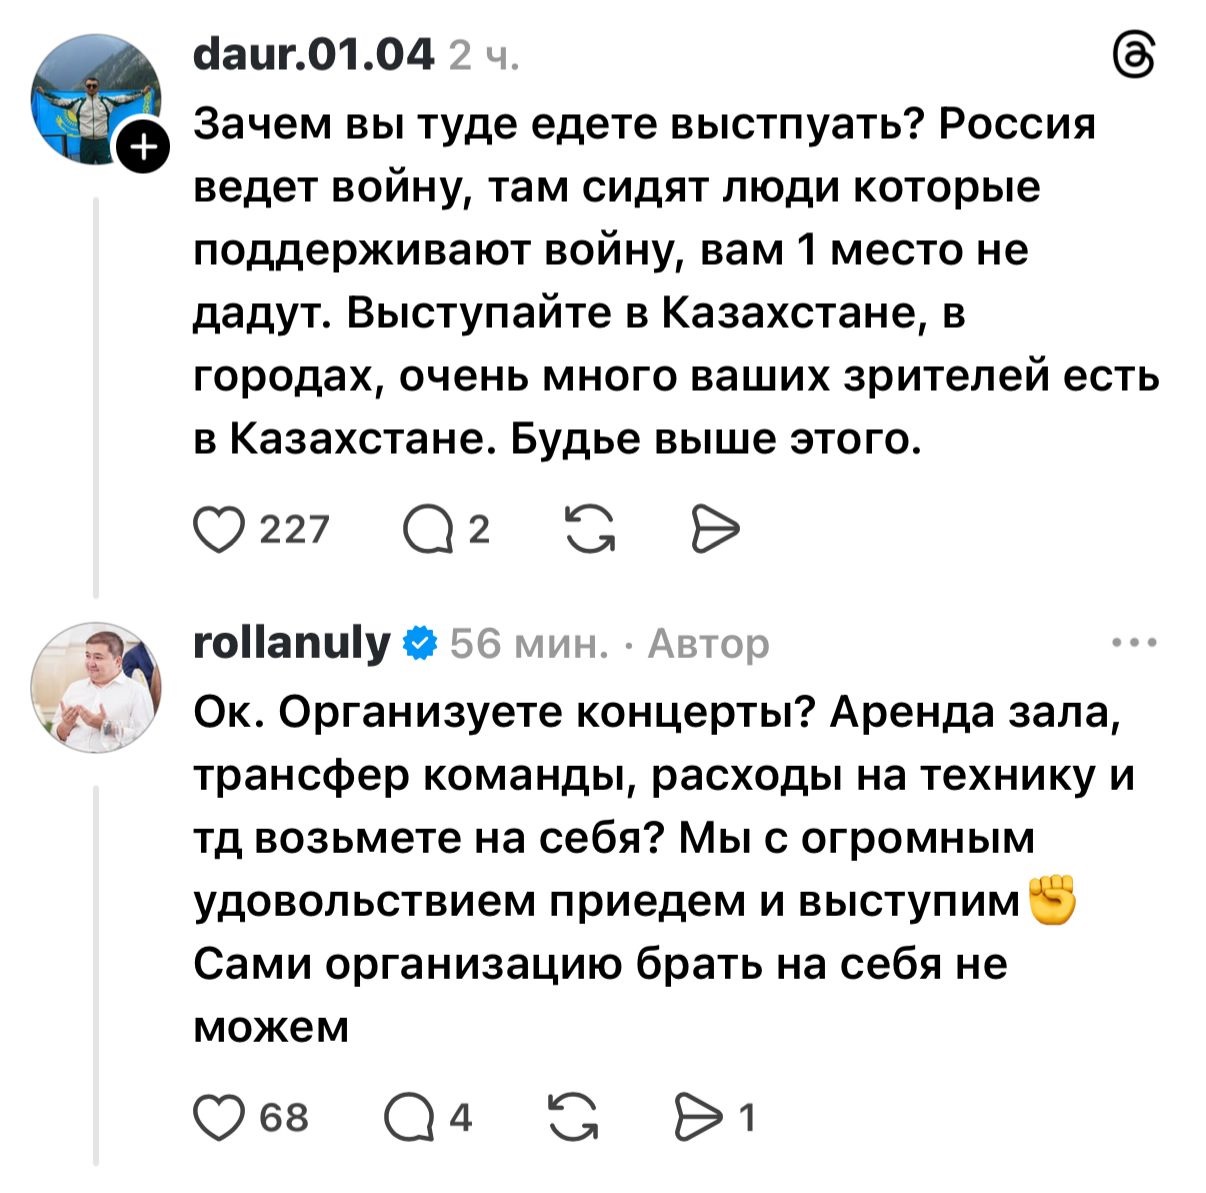Open replies on rollanuly's reply
This screenshot has height=1193, width=1206.
tap(406, 1116)
